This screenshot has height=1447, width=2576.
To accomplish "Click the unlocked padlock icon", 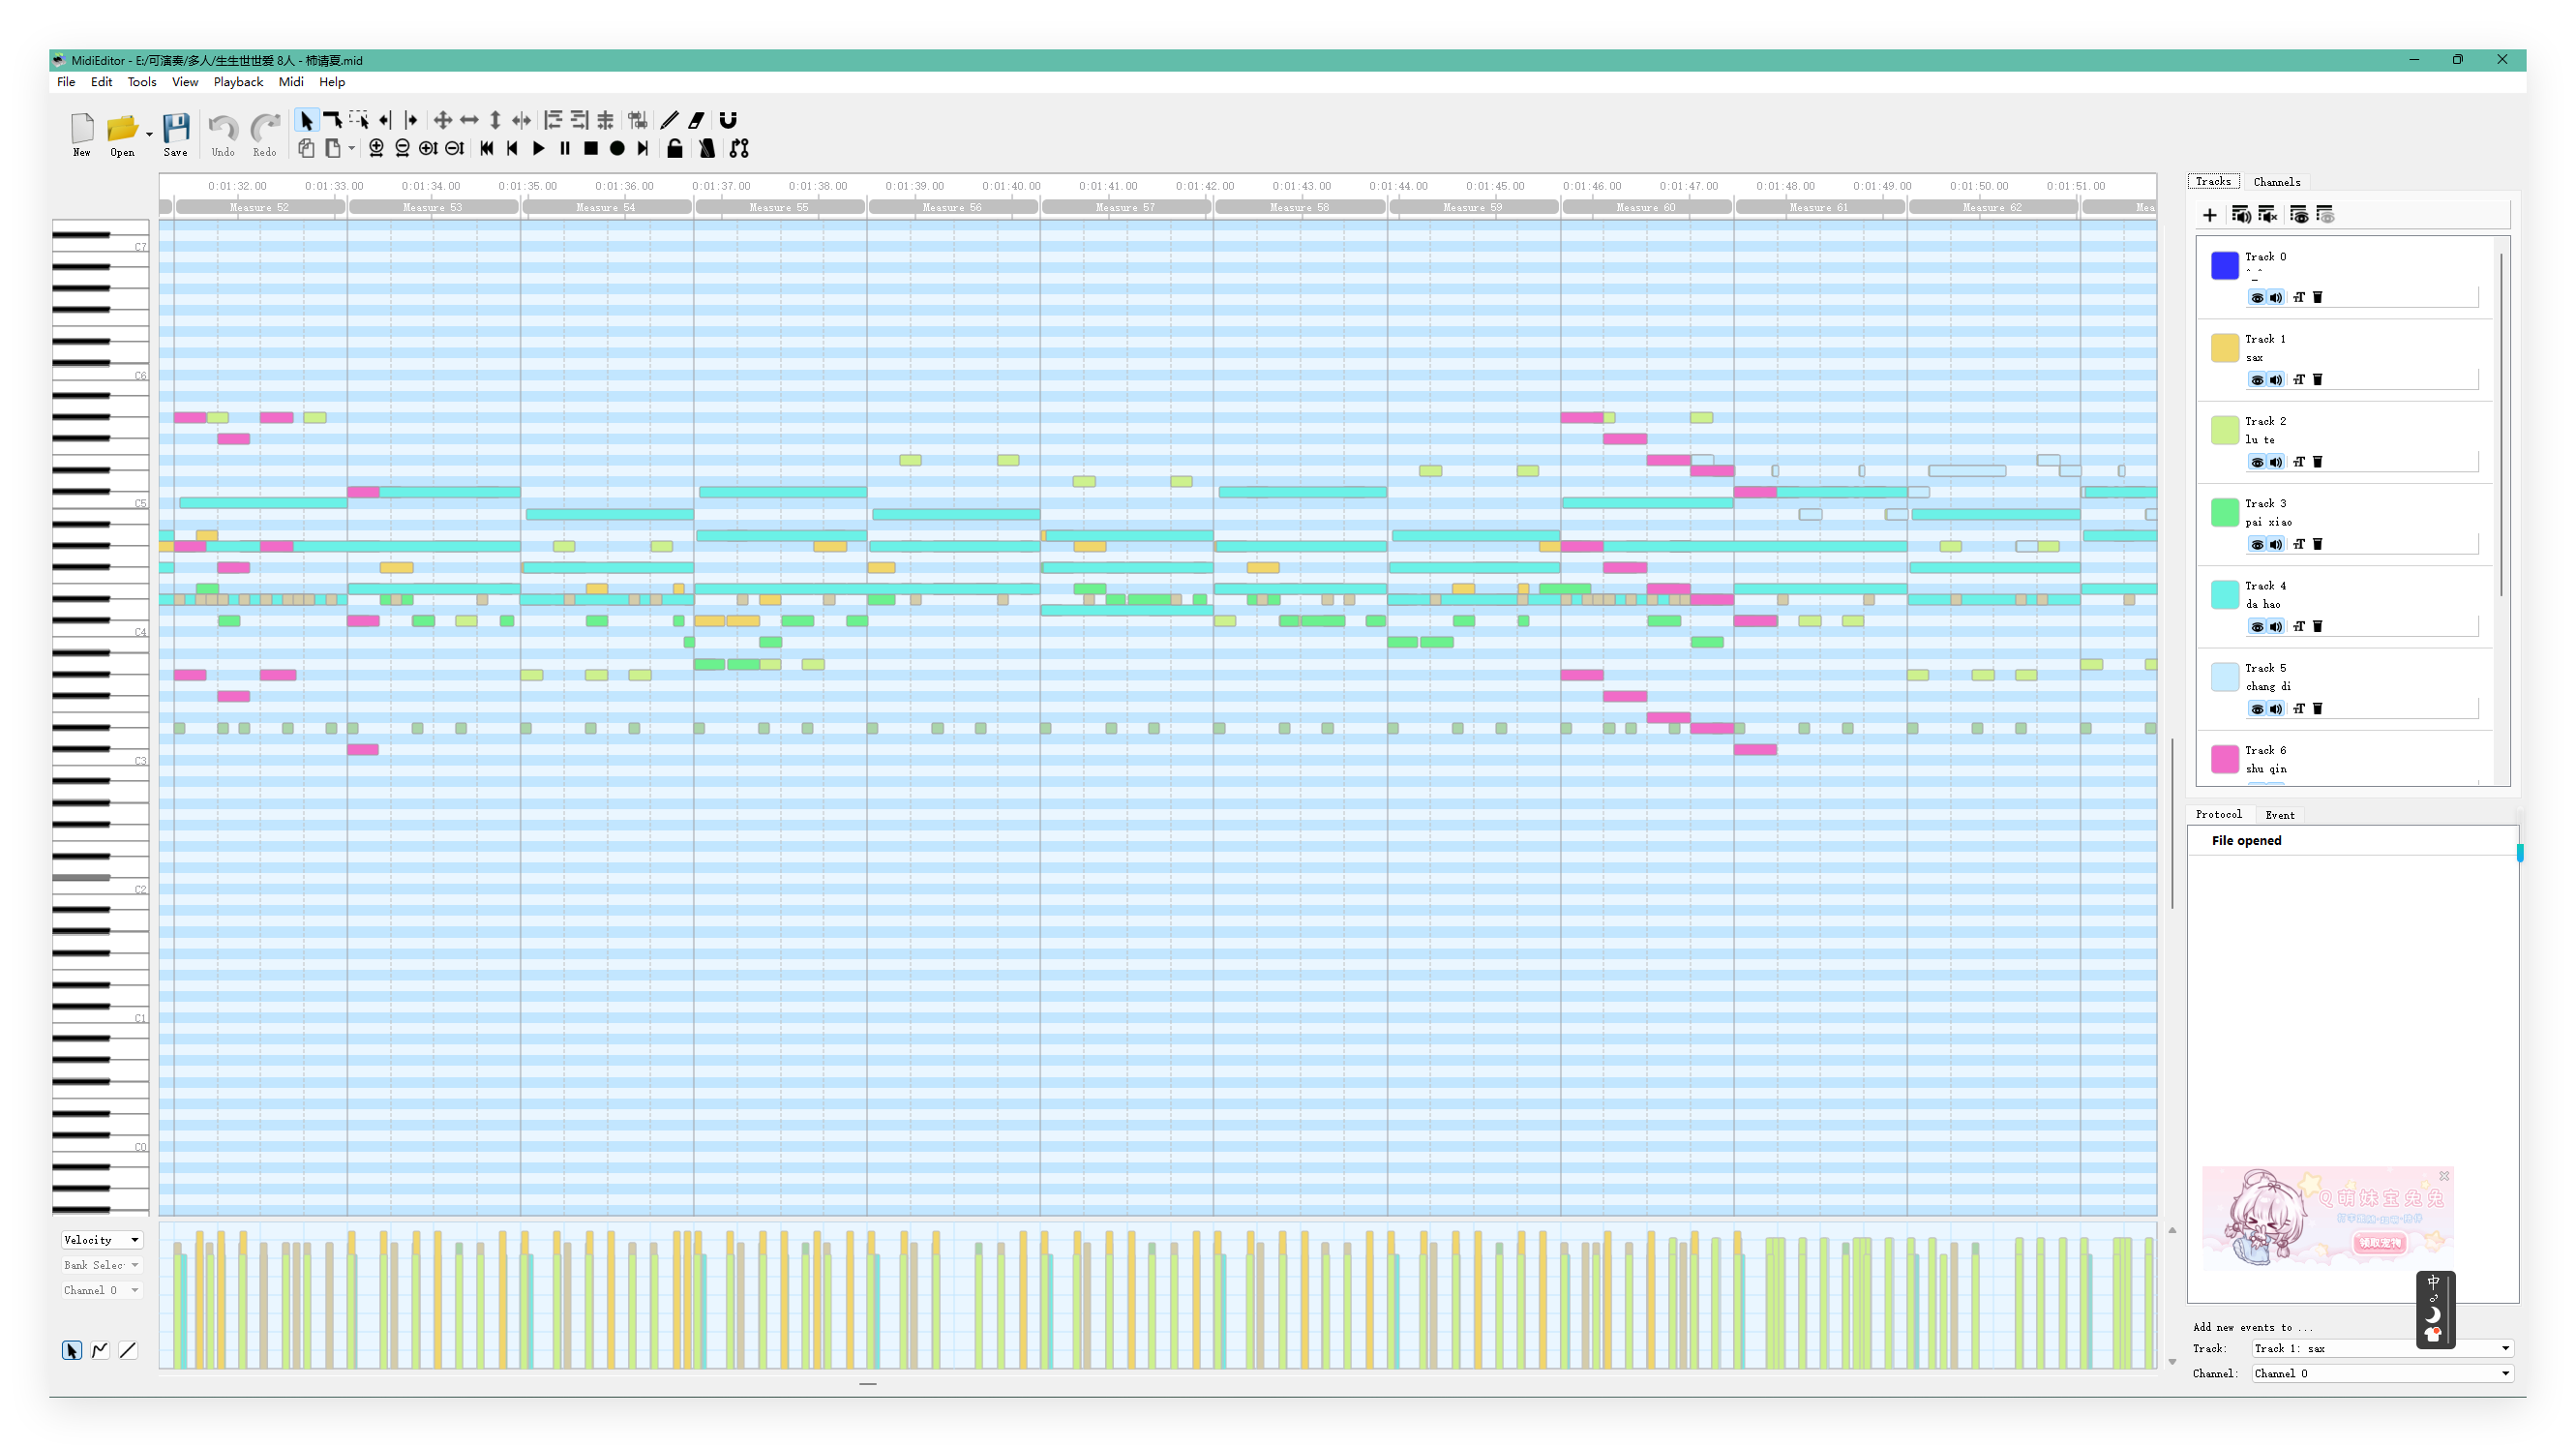I will point(675,148).
